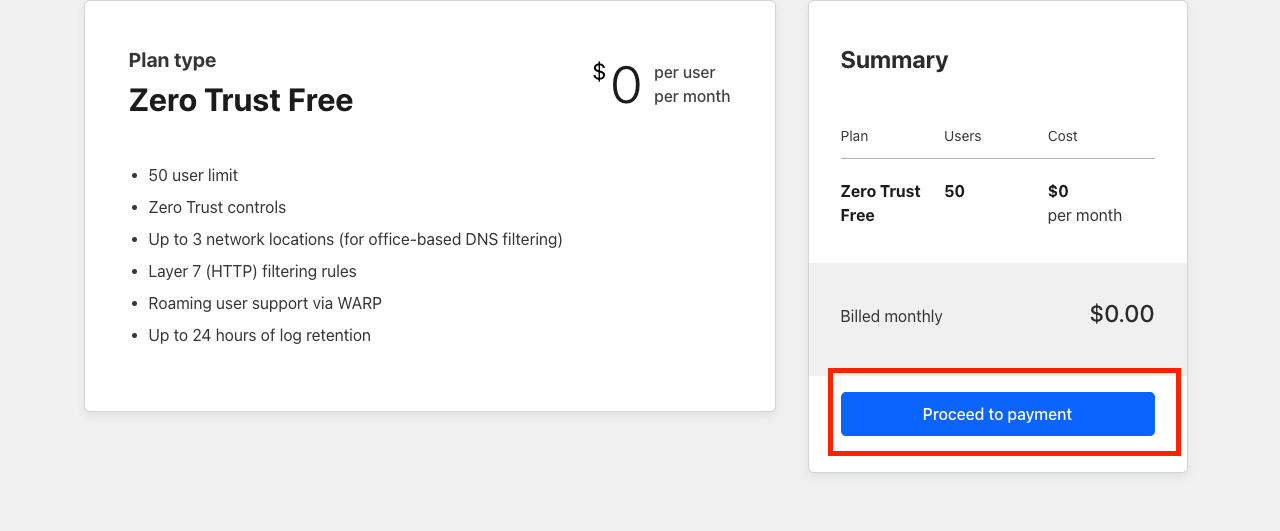
Task: Click the Cost column header
Action: [1063, 136]
